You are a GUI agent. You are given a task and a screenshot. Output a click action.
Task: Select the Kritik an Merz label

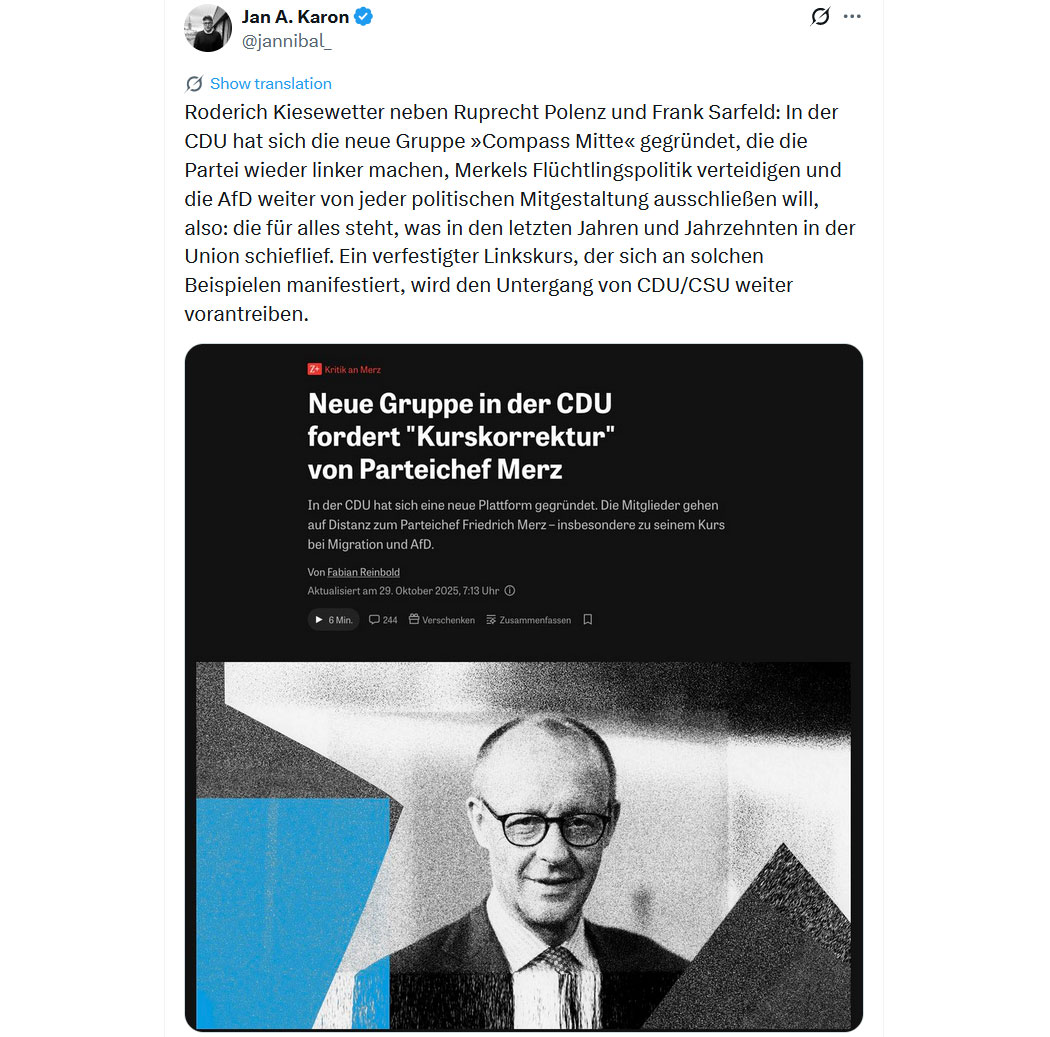tap(353, 370)
